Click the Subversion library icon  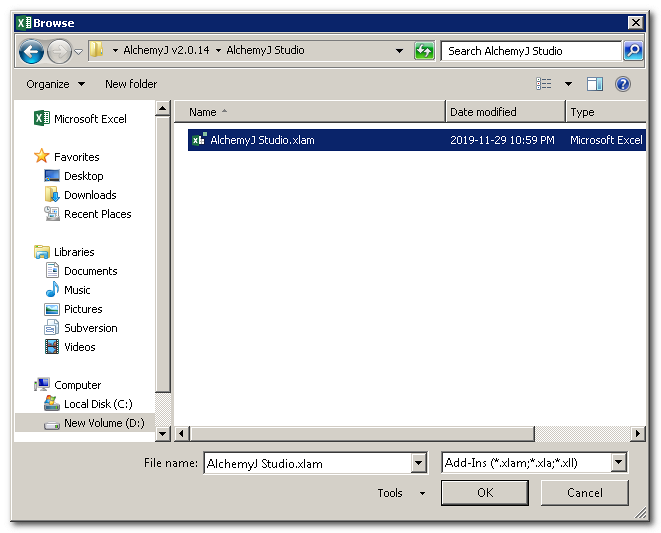pos(52,327)
